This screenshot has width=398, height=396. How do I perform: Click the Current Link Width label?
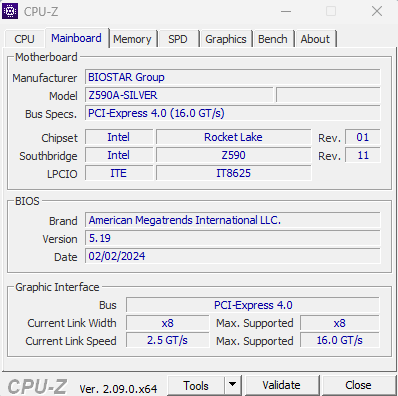click(72, 323)
